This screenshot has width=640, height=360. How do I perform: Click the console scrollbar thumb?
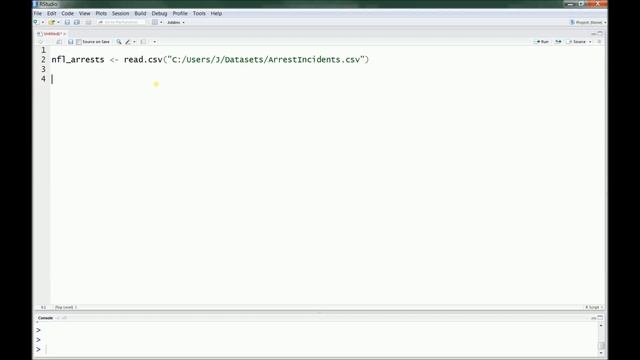601,346
